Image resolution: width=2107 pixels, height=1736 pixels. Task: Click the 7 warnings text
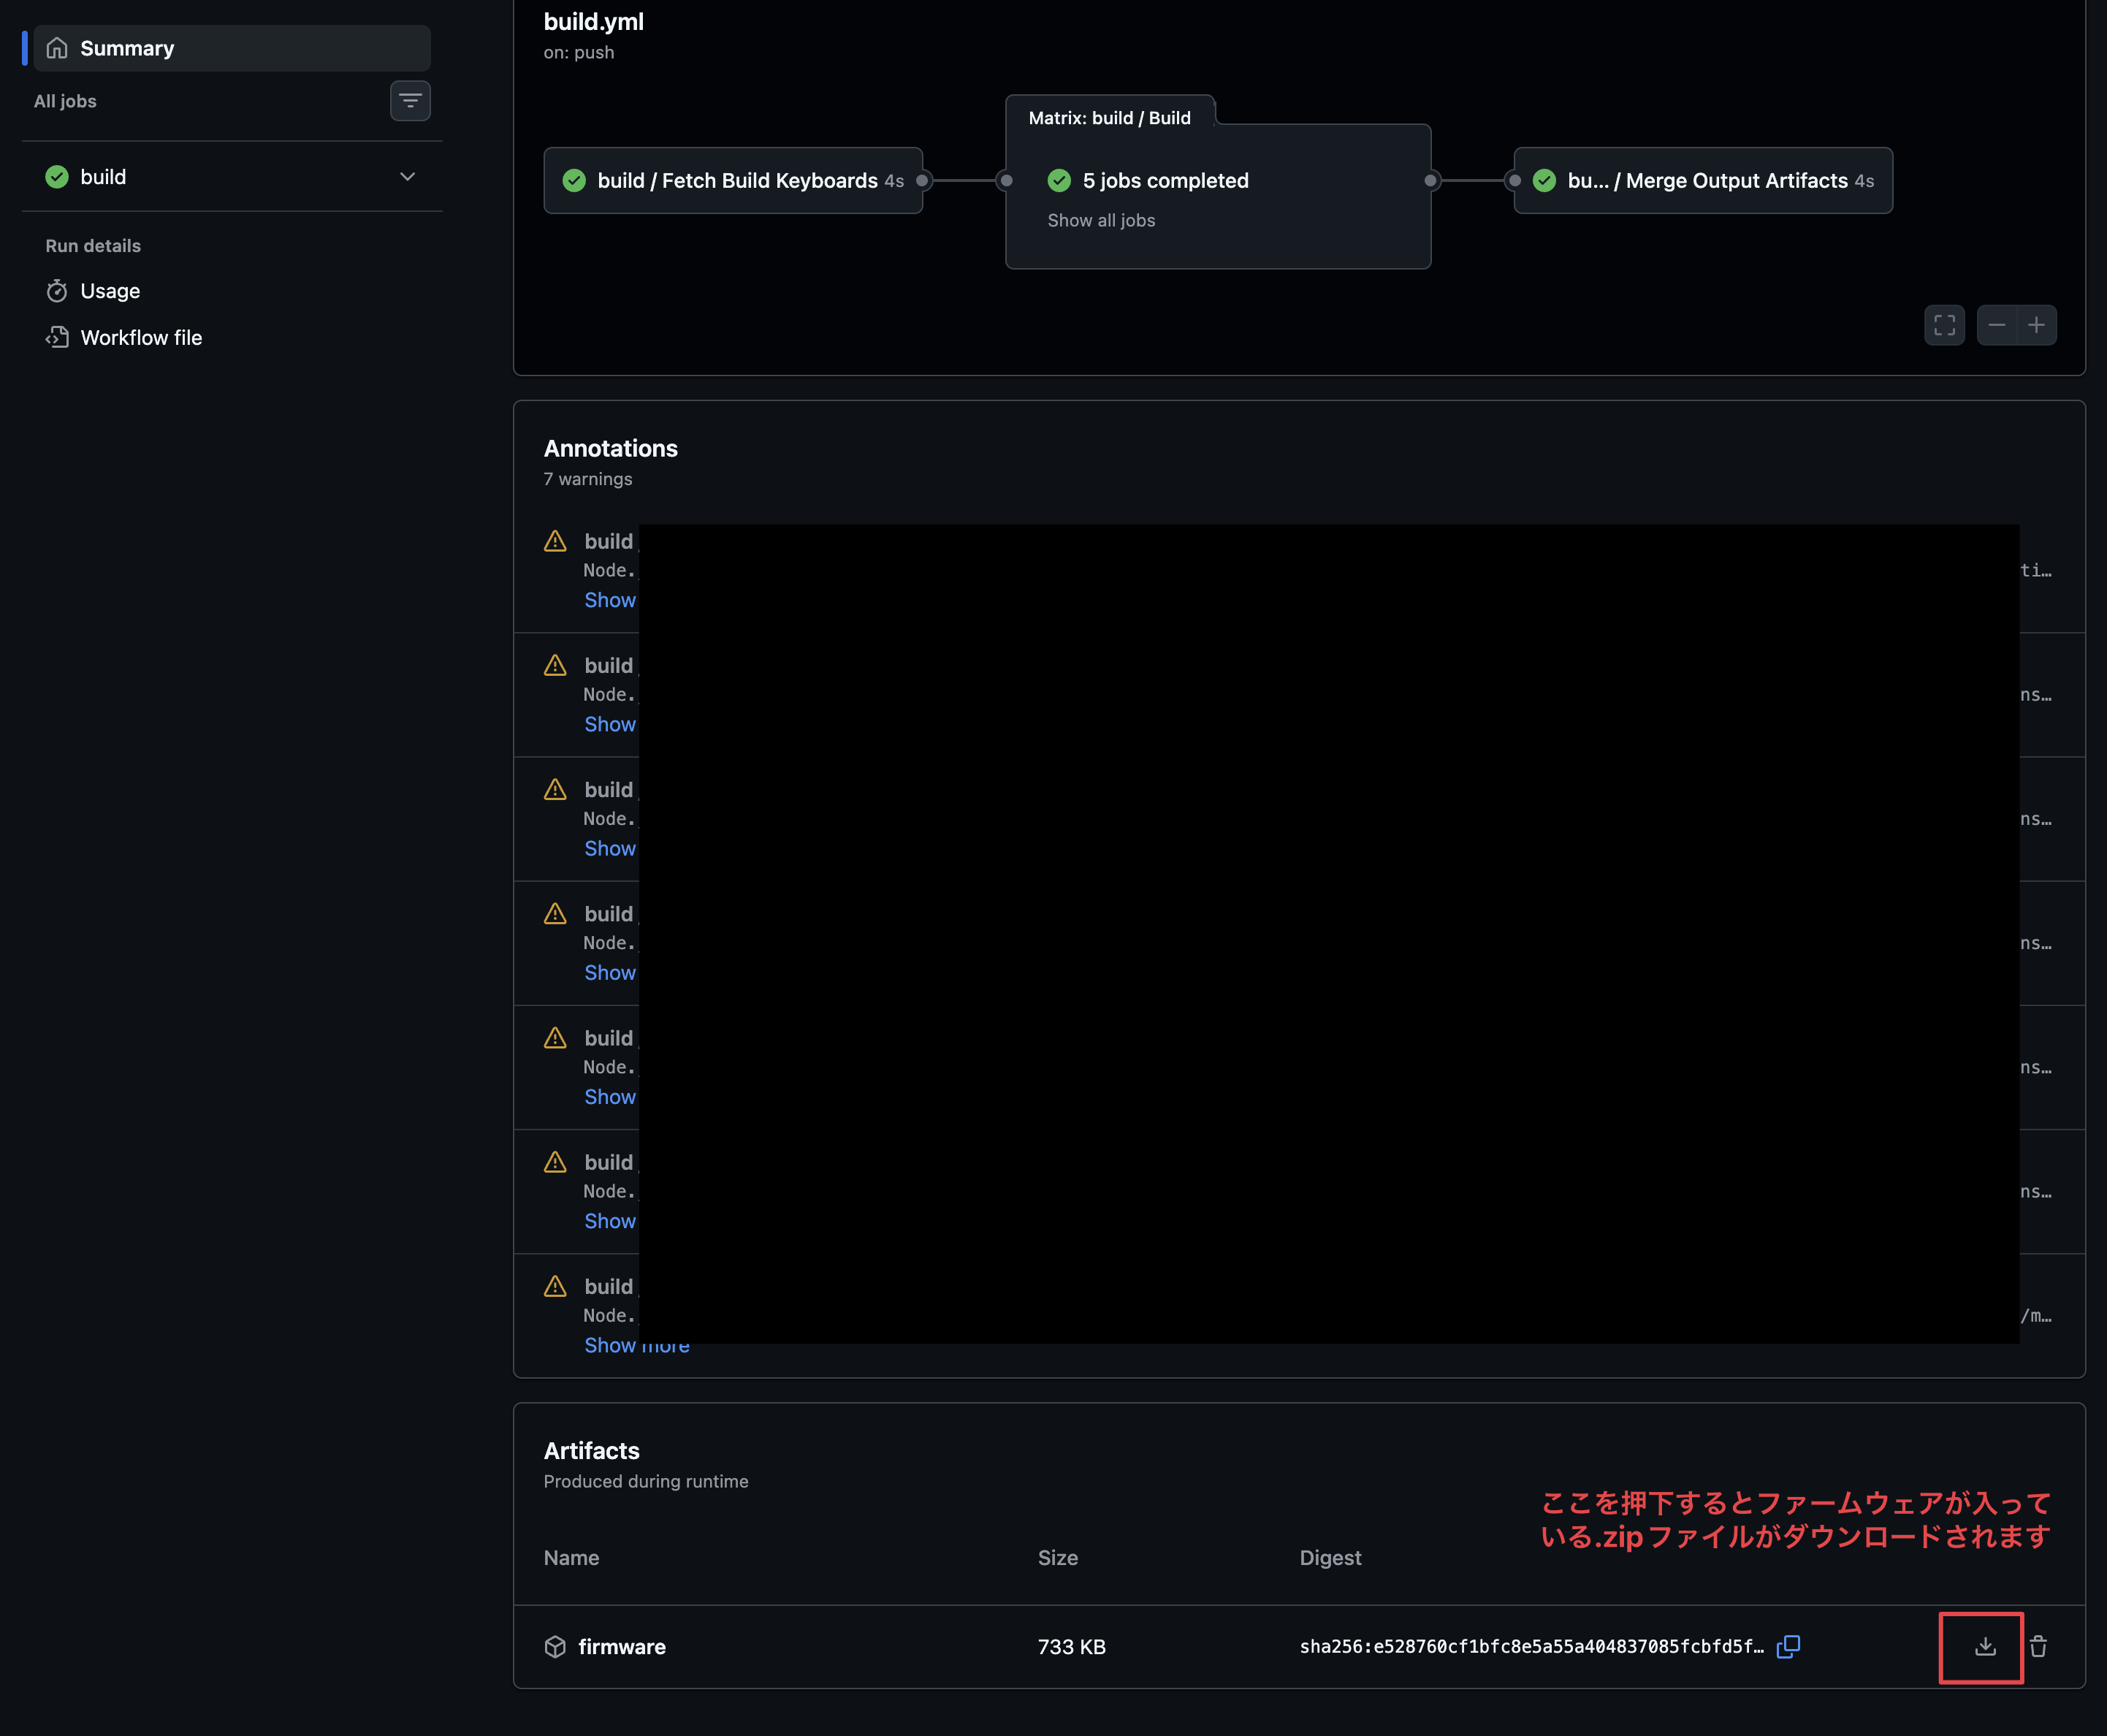tap(588, 479)
